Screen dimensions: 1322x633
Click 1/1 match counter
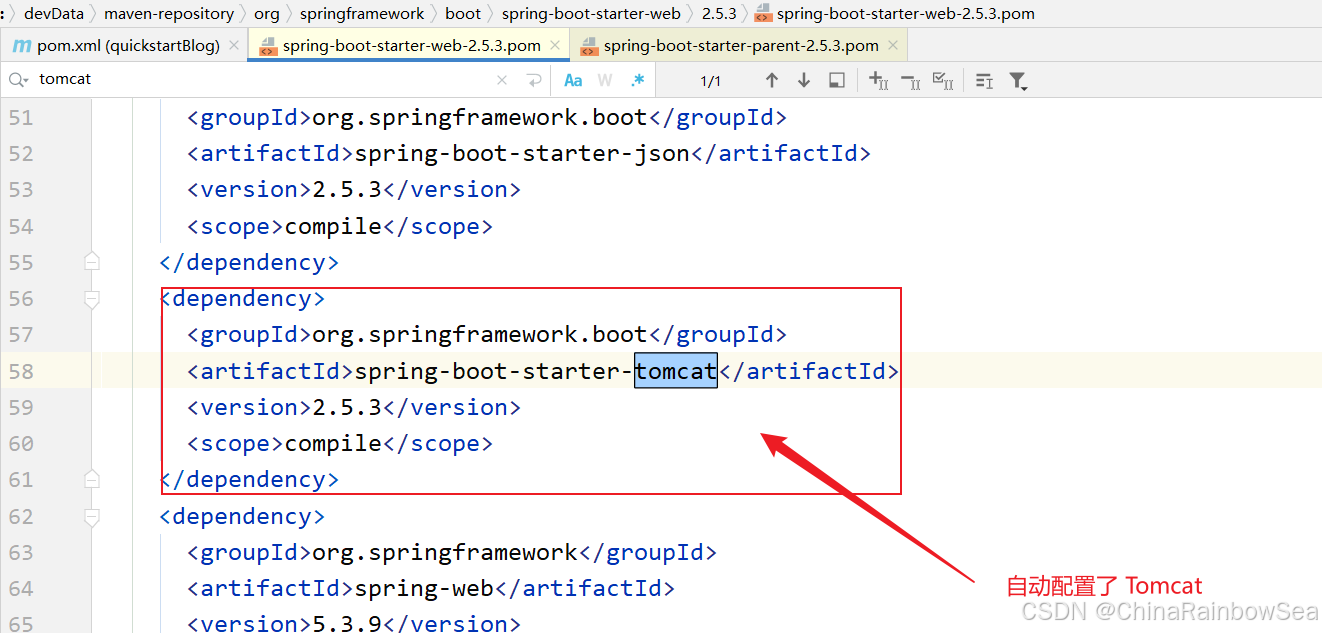[x=711, y=80]
